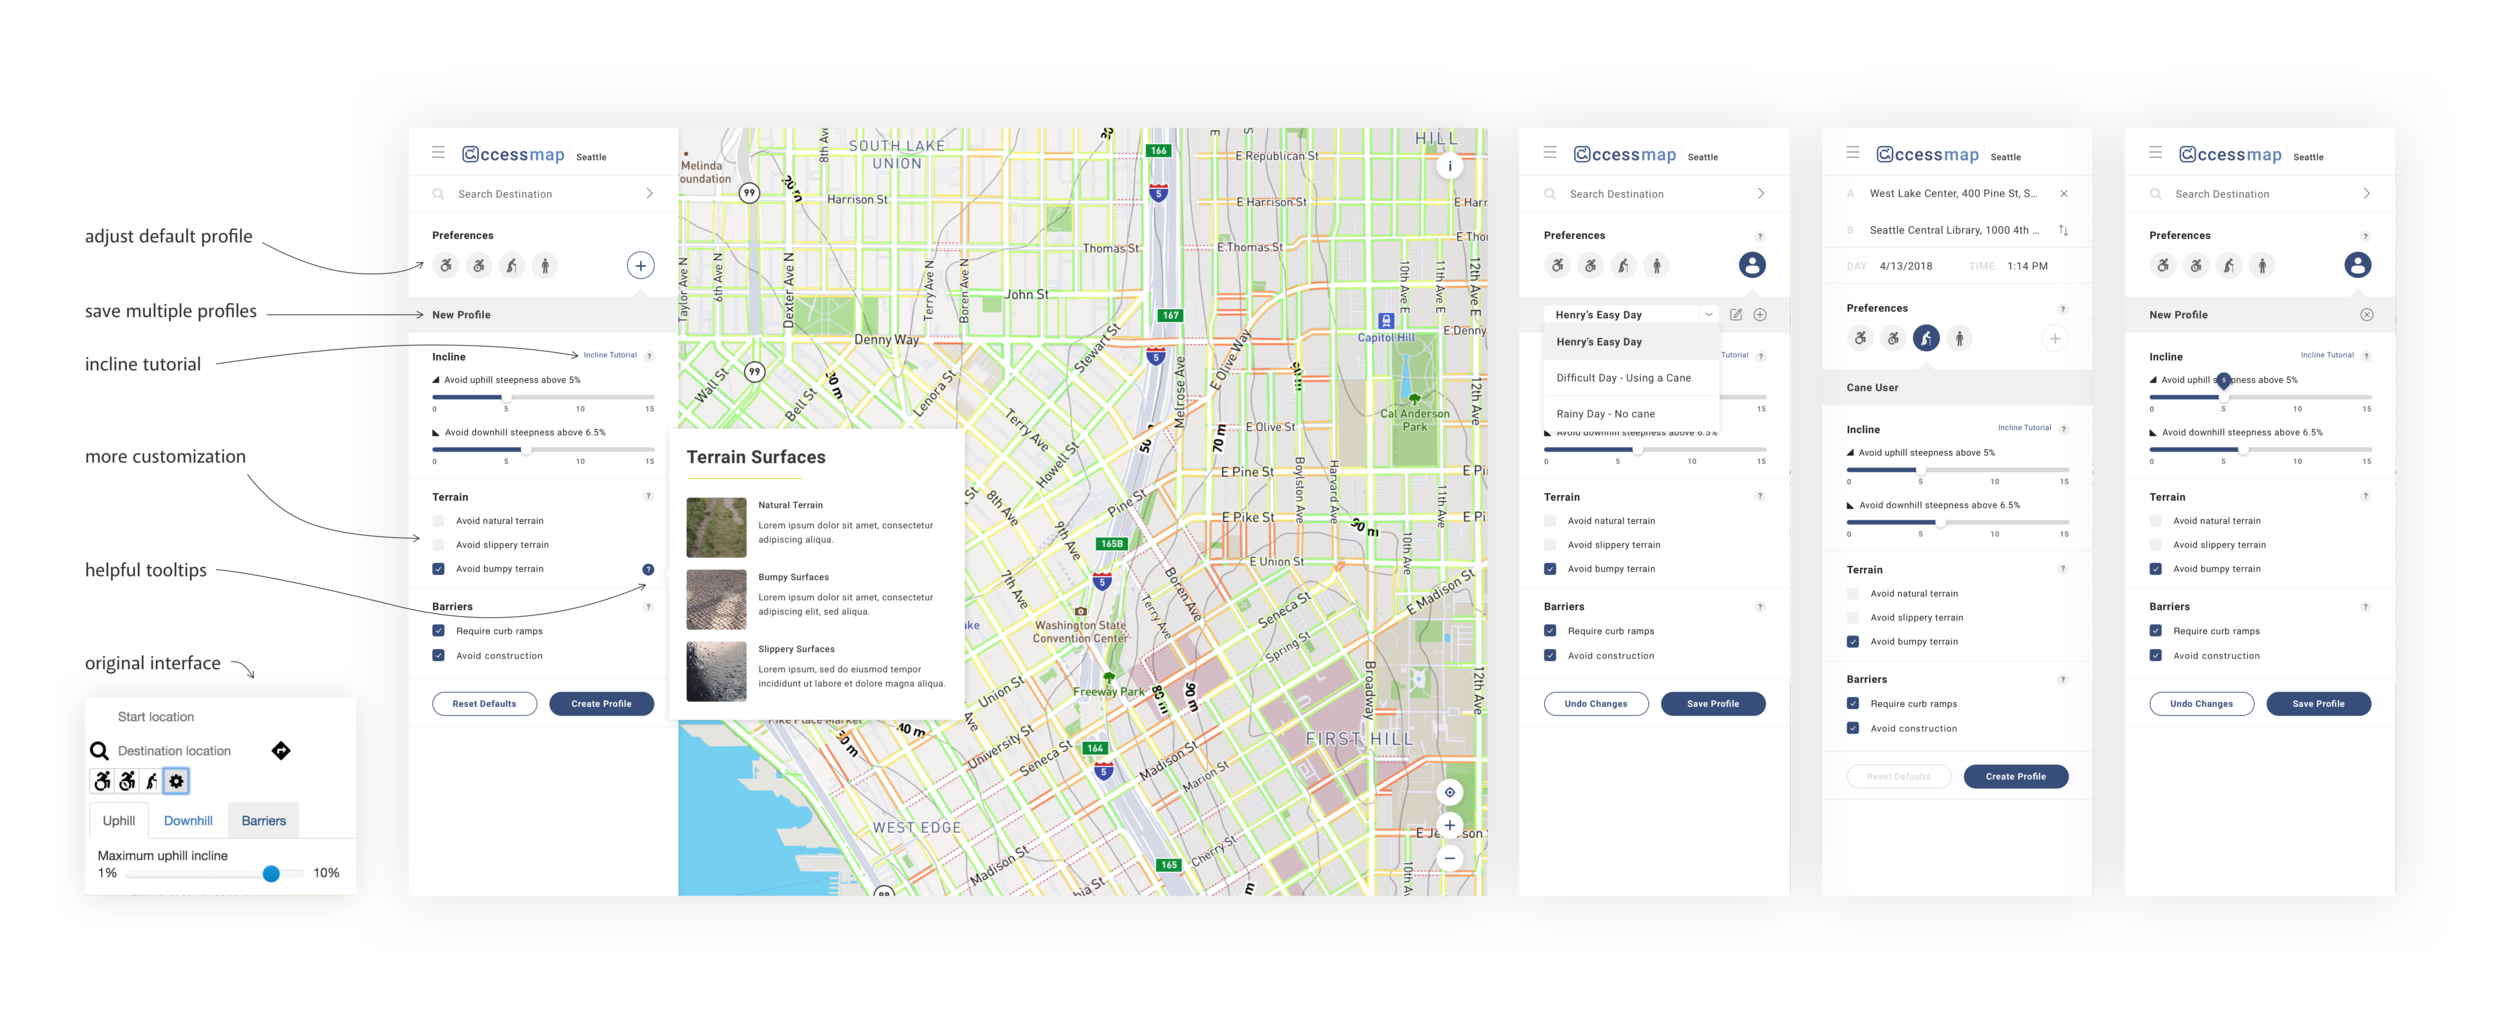This screenshot has height=1023, width=2500.
Task: Click Save Profile in rightmost panel
Action: pyautogui.click(x=2318, y=704)
